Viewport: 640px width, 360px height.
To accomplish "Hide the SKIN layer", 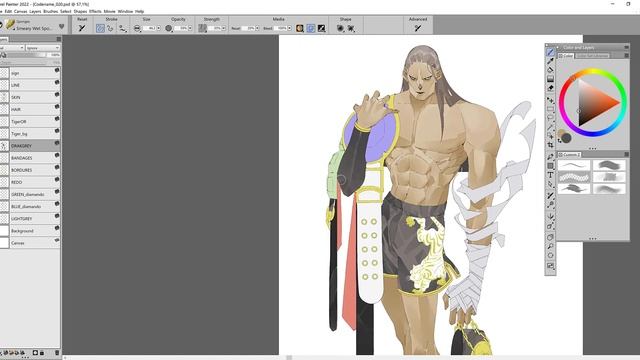I will point(57,95).
